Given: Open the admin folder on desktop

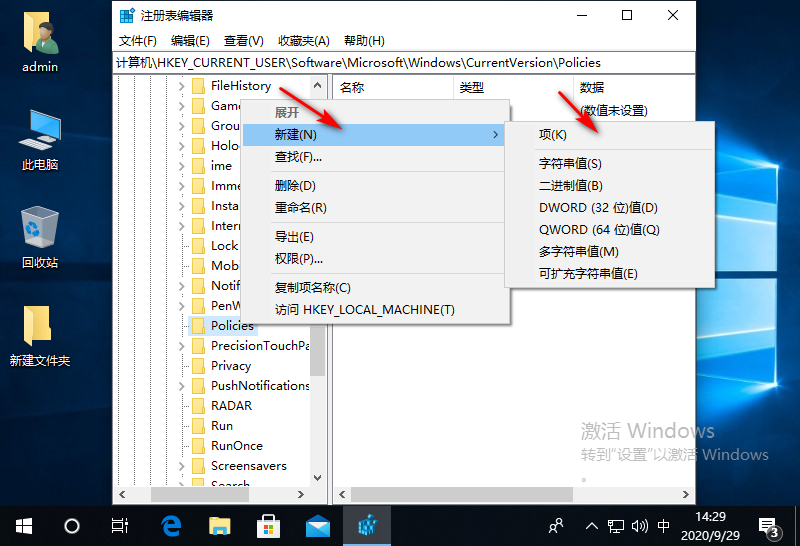Looking at the screenshot, I should 40,43.
